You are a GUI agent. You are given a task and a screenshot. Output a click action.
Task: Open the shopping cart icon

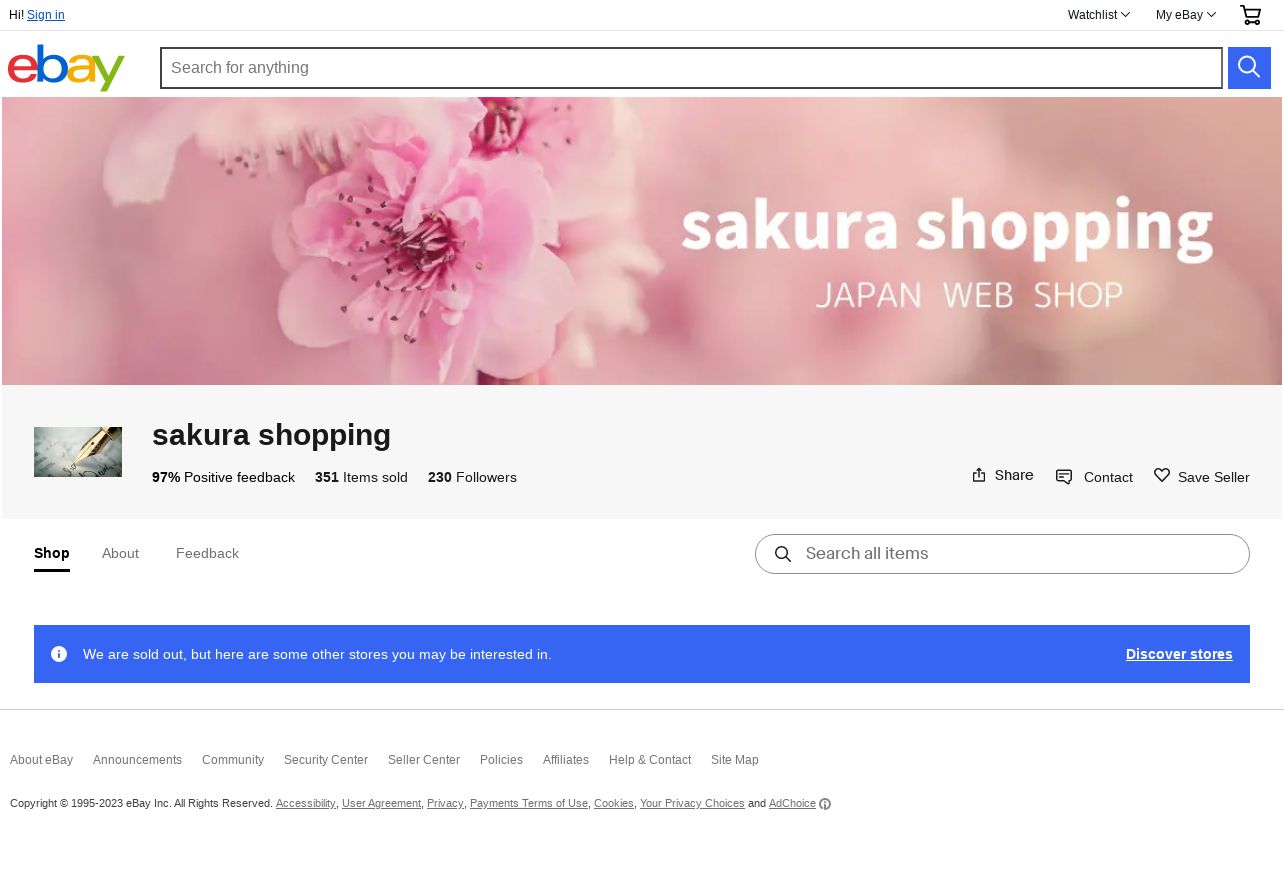(x=1250, y=15)
